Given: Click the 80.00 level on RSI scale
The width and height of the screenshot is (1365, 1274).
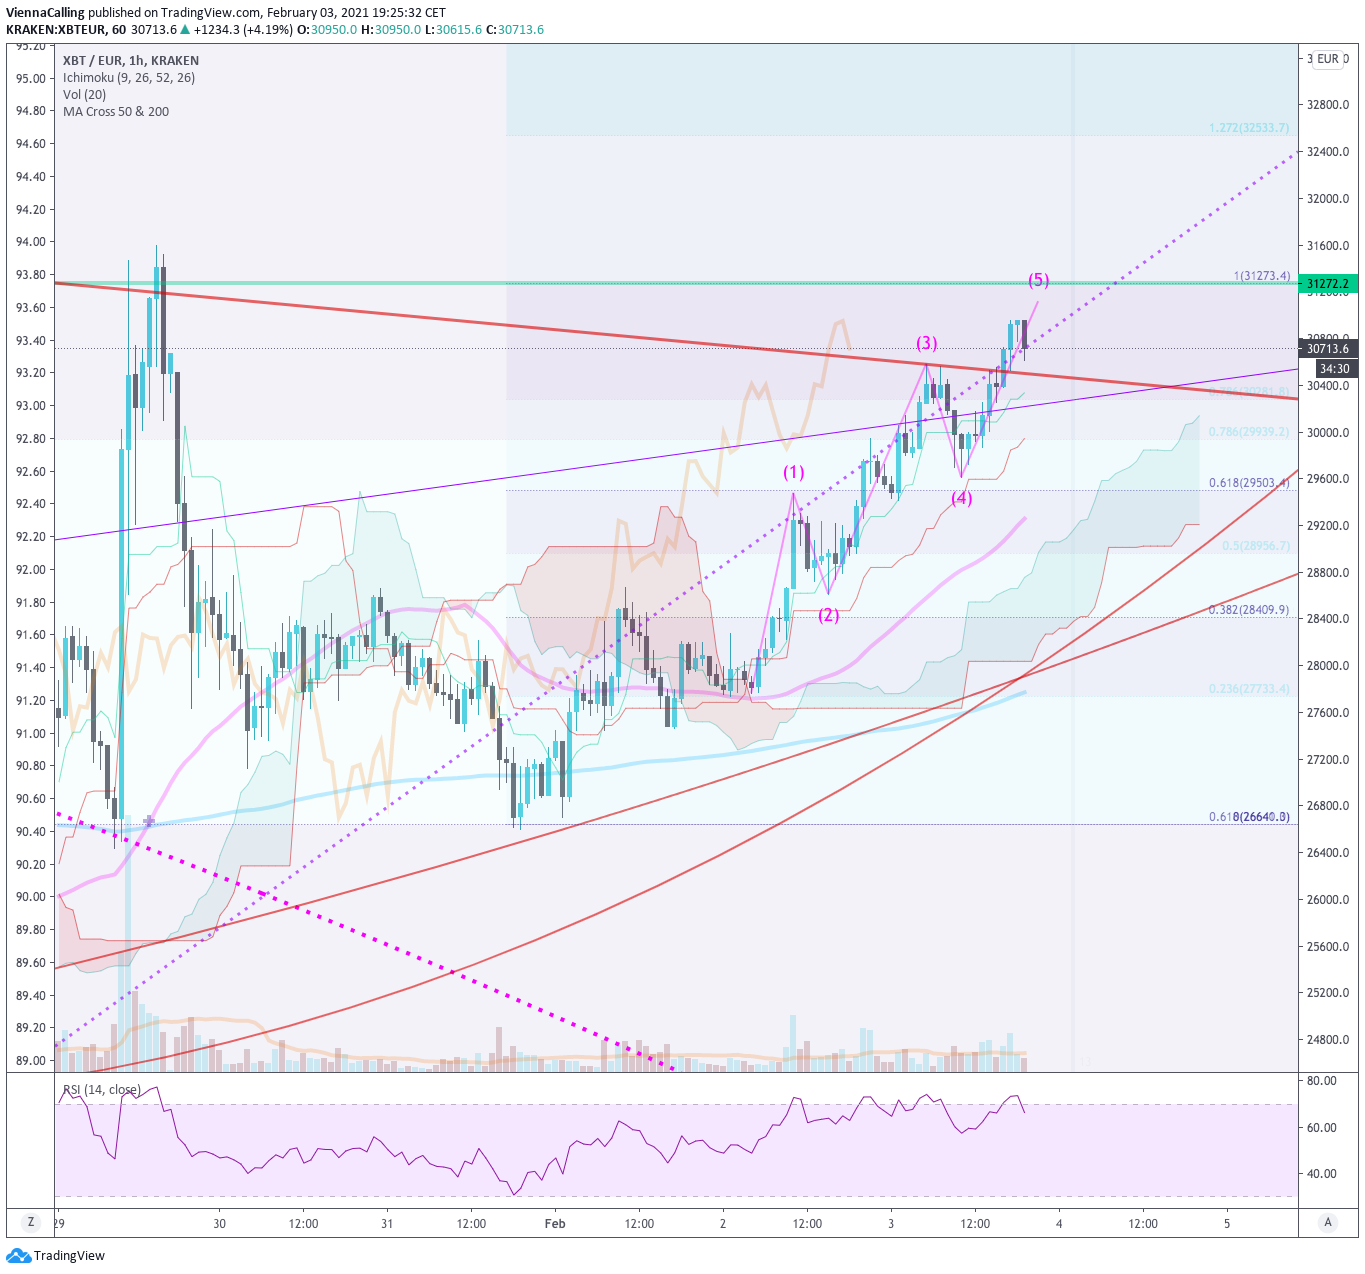Looking at the screenshot, I should (1321, 1081).
